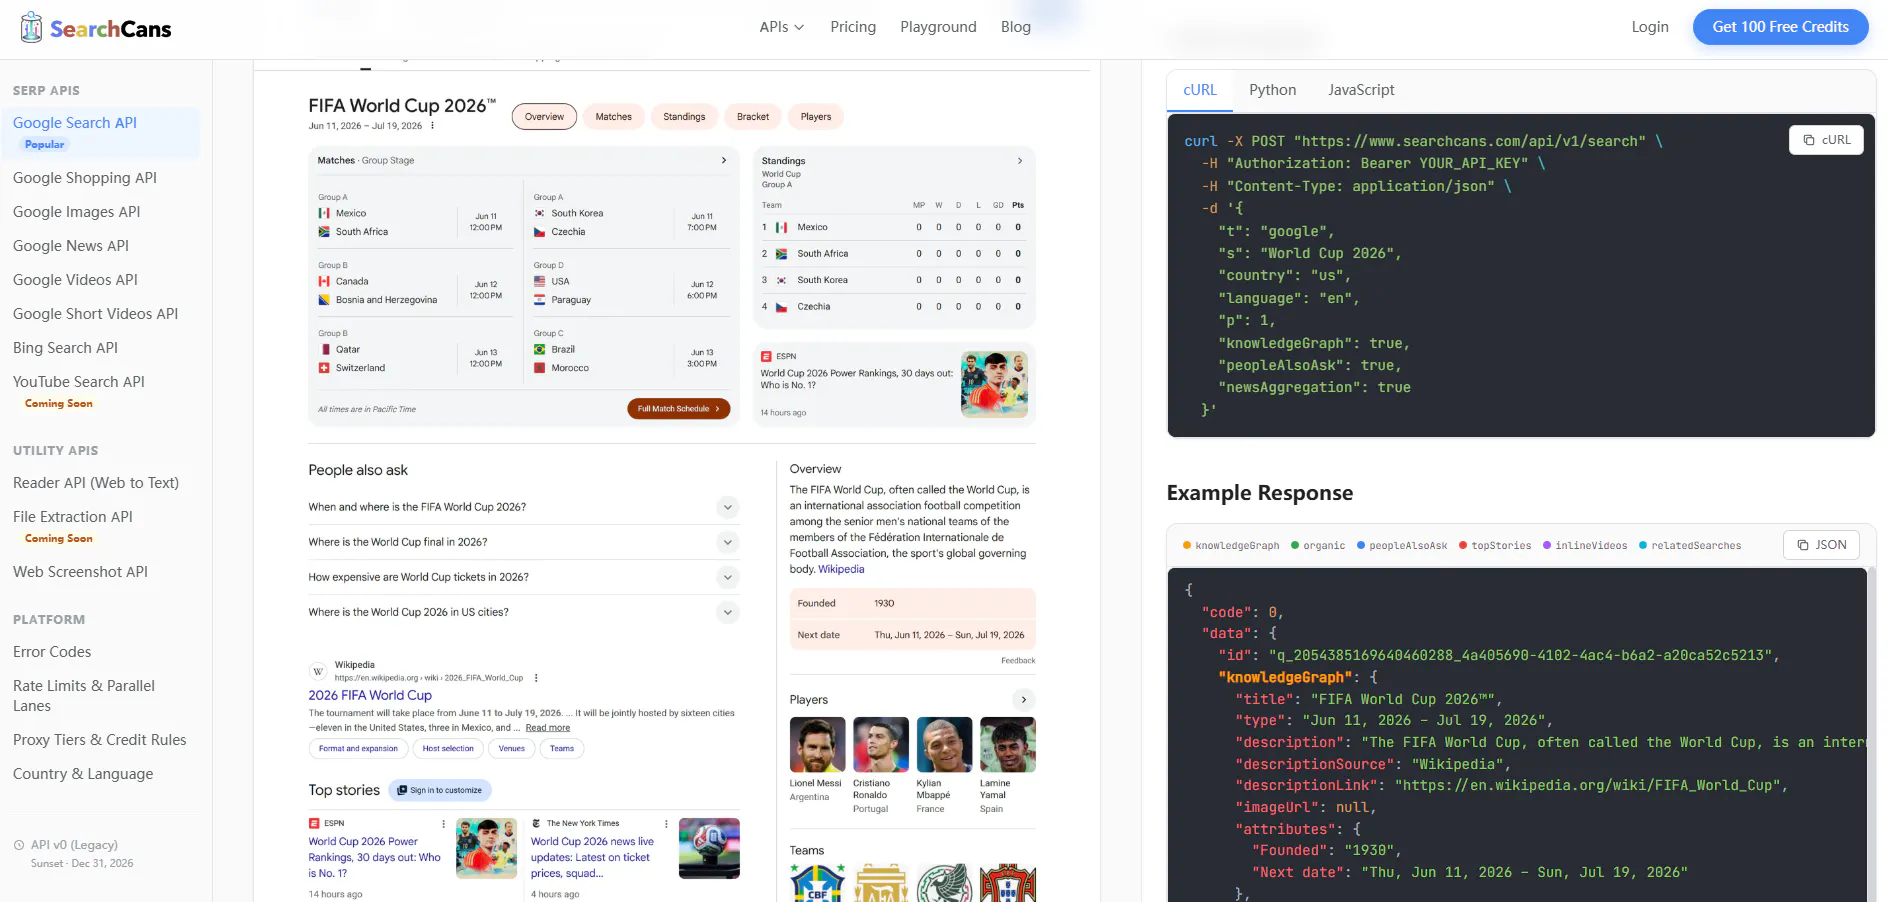This screenshot has height=902, width=1888.
Task: Open the 2026 FIFA World Cup Wikipedia result
Action: pos(370,695)
